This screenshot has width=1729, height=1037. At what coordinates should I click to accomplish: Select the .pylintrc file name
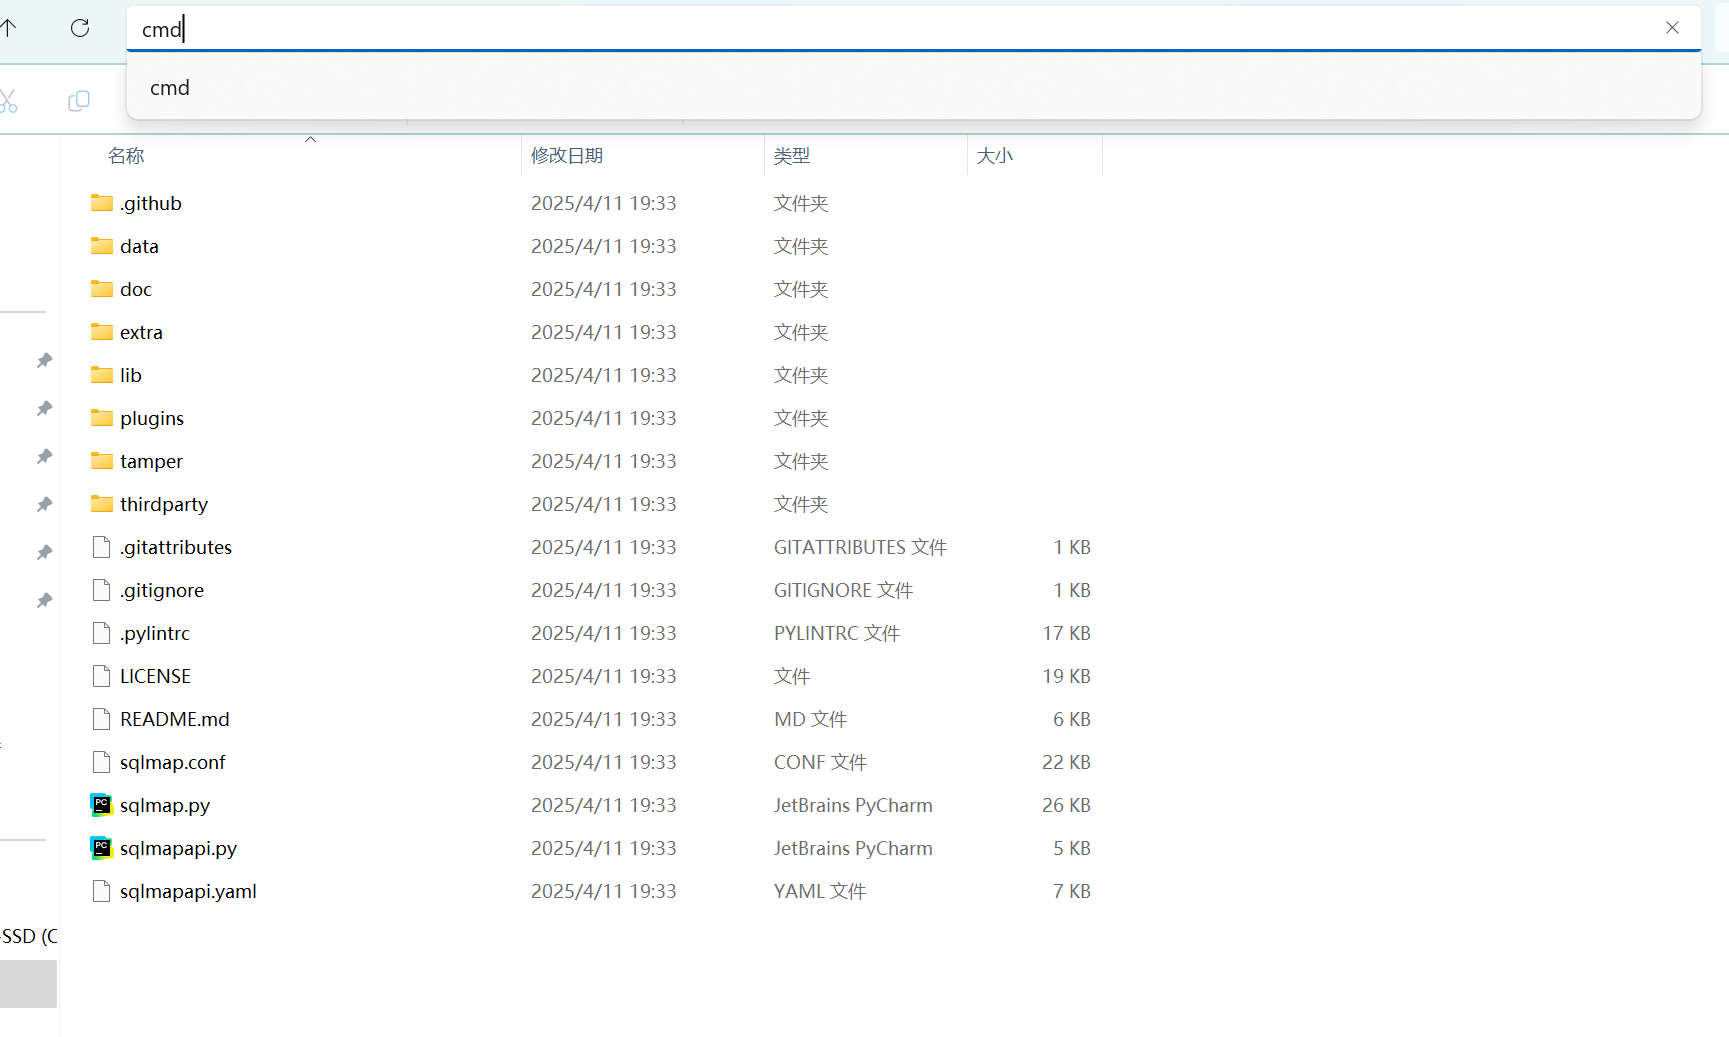(155, 633)
